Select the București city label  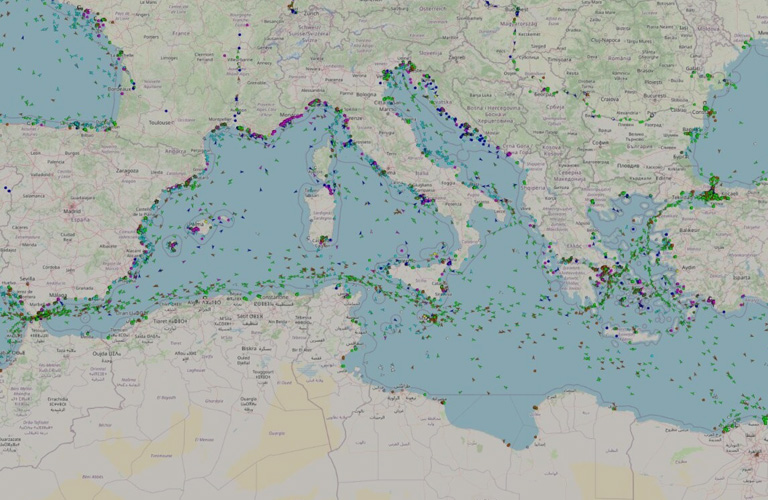pos(655,96)
